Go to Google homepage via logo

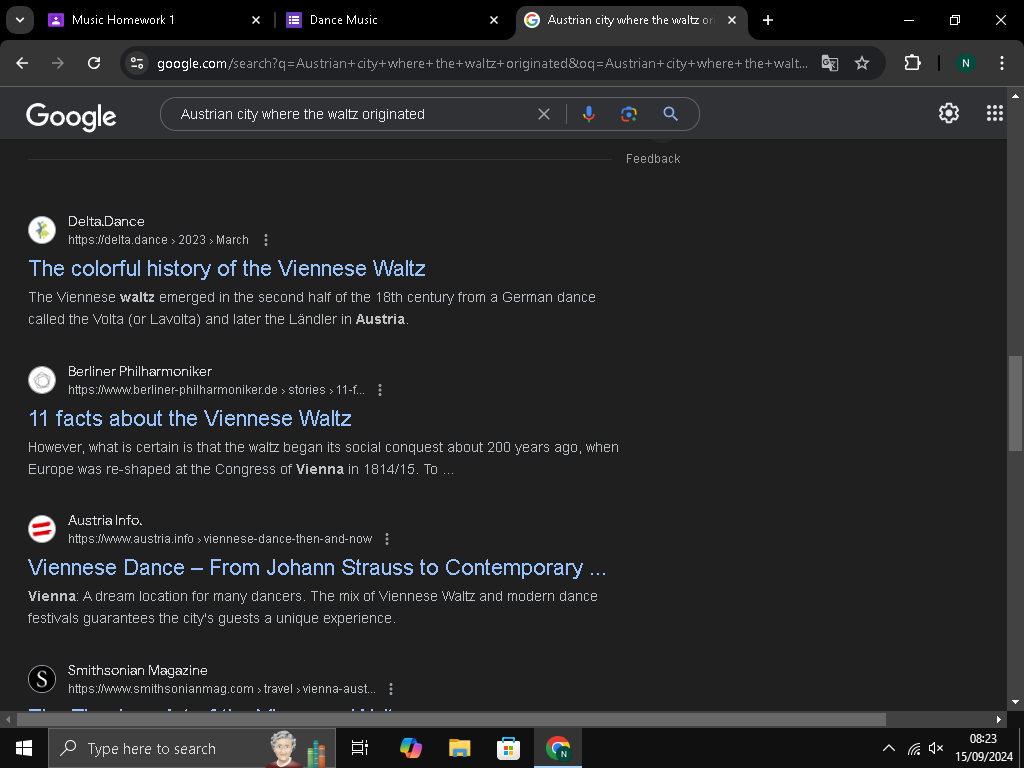71,116
